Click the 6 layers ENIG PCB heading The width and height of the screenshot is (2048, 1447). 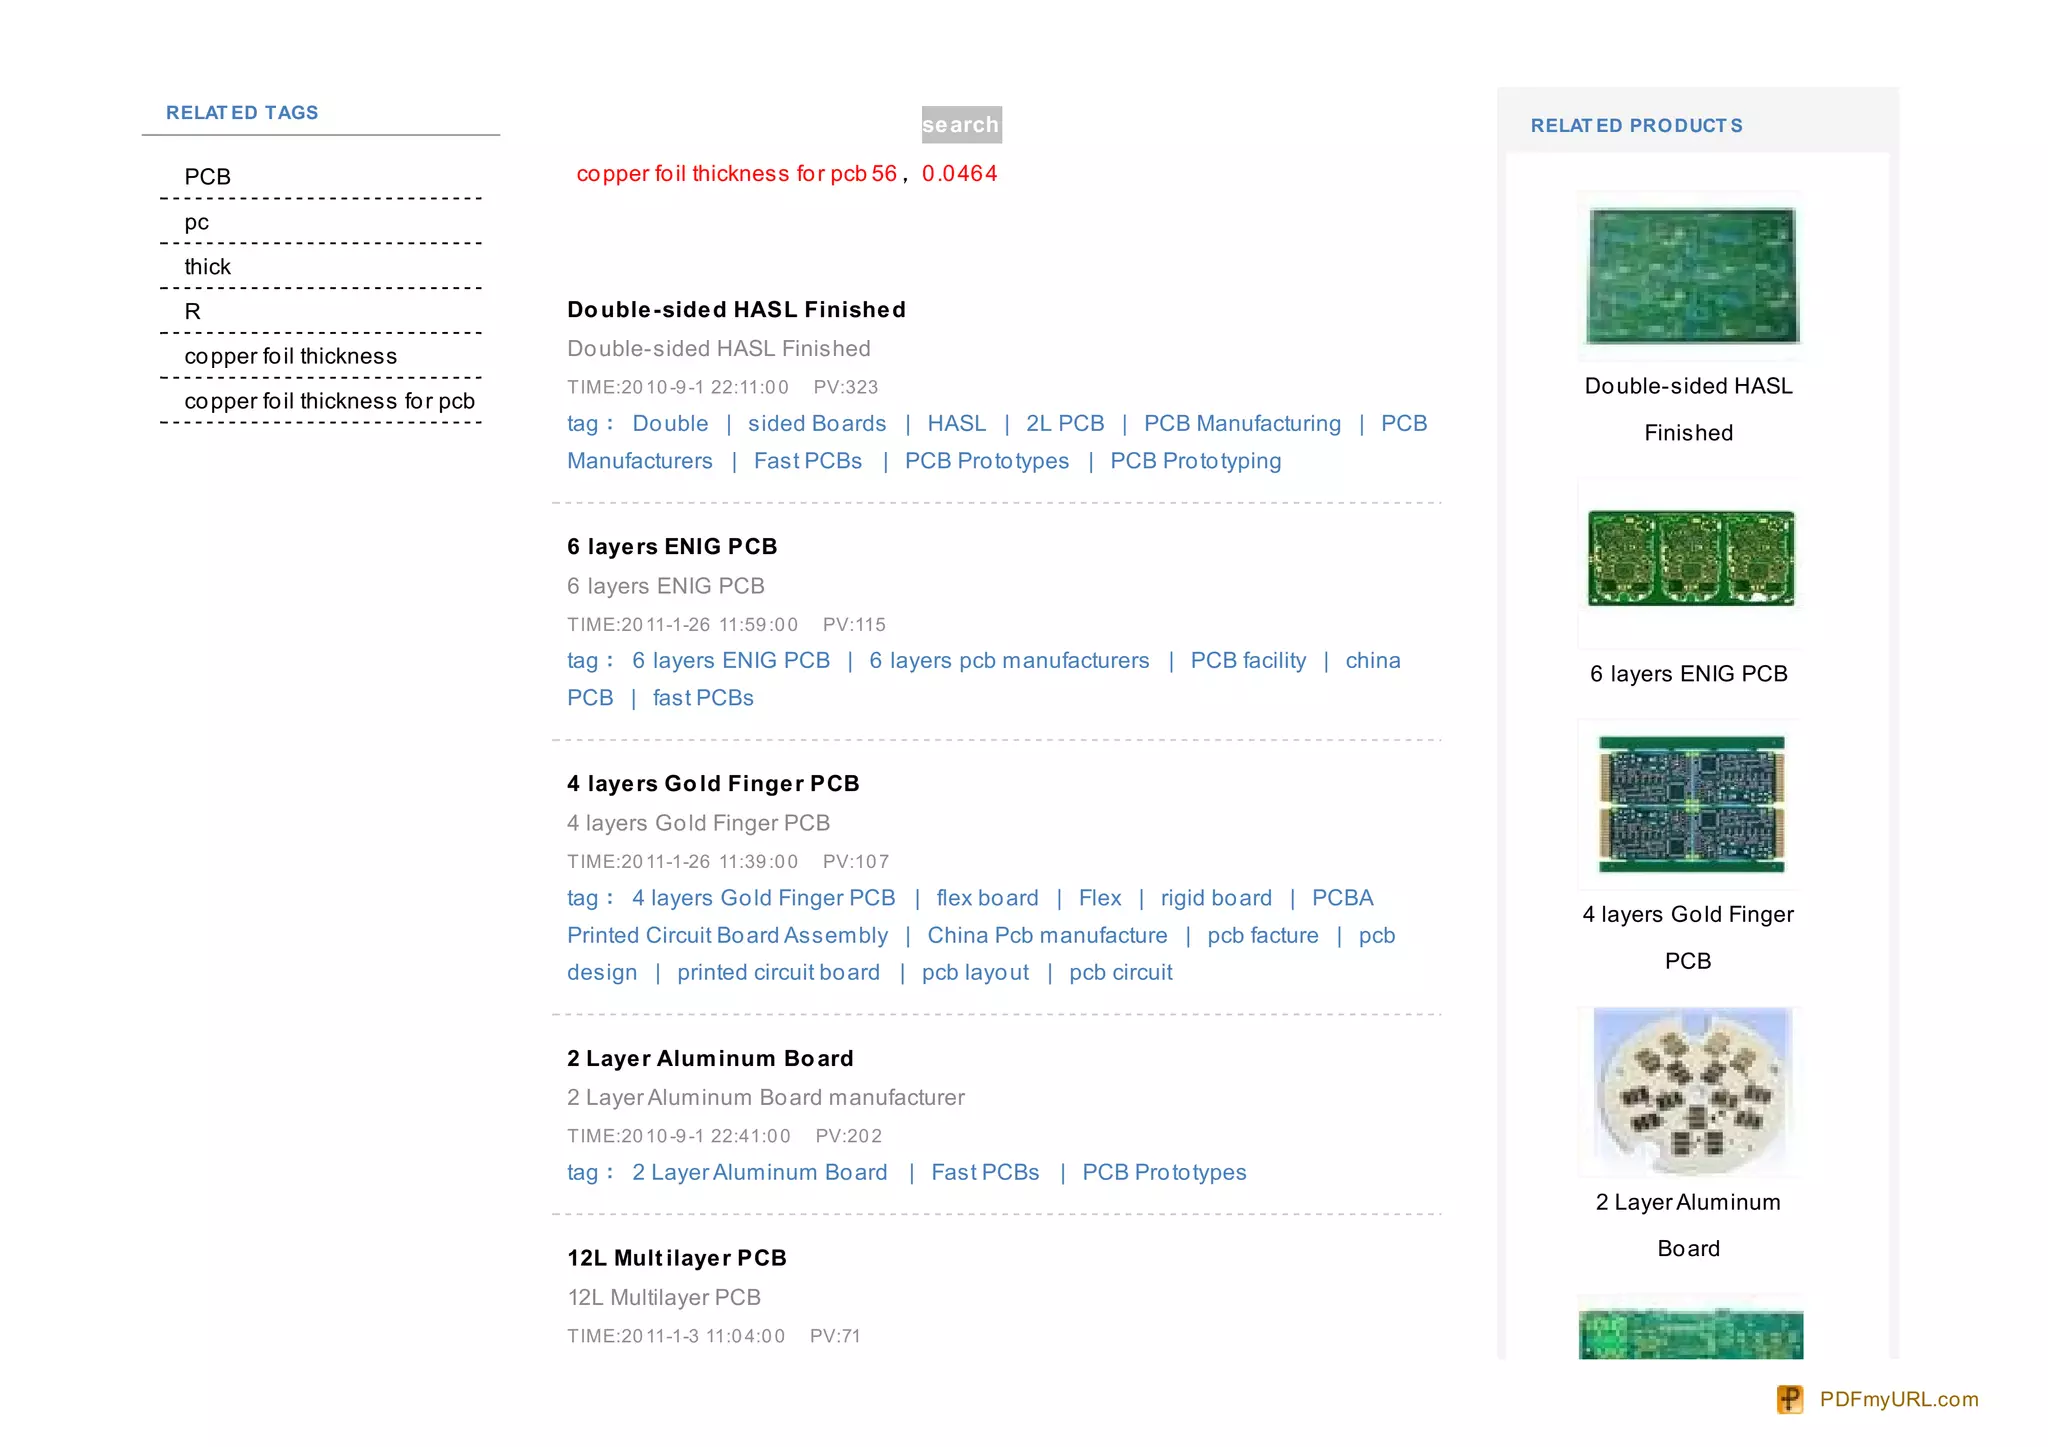(x=672, y=547)
